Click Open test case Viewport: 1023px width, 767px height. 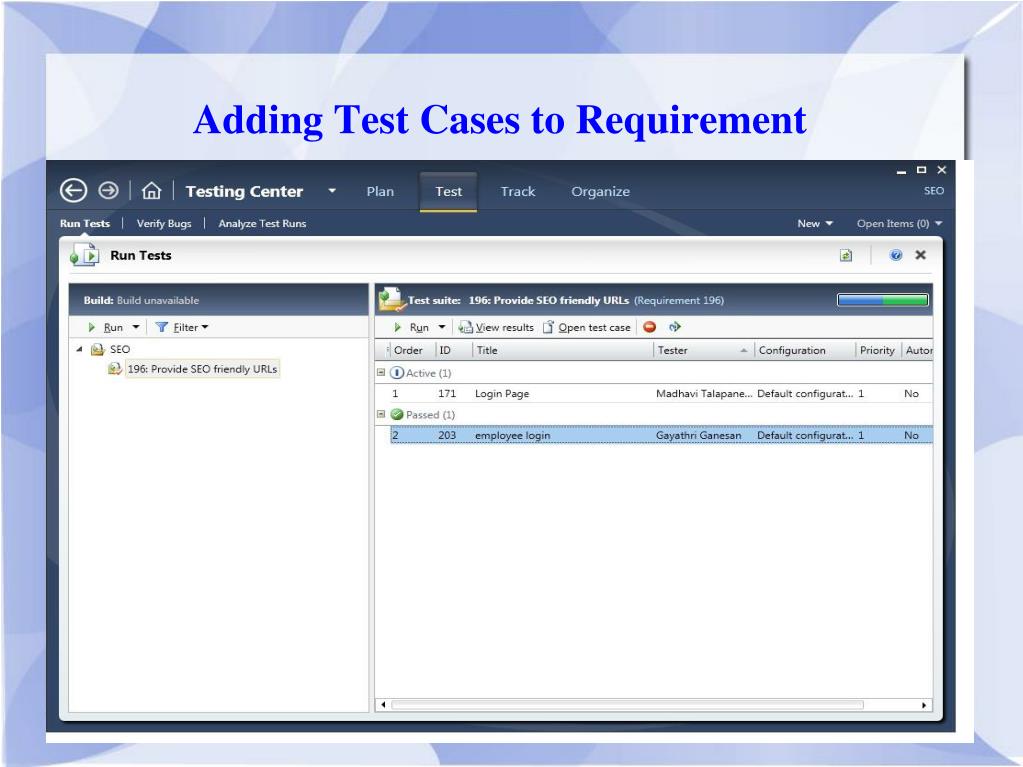[587, 327]
